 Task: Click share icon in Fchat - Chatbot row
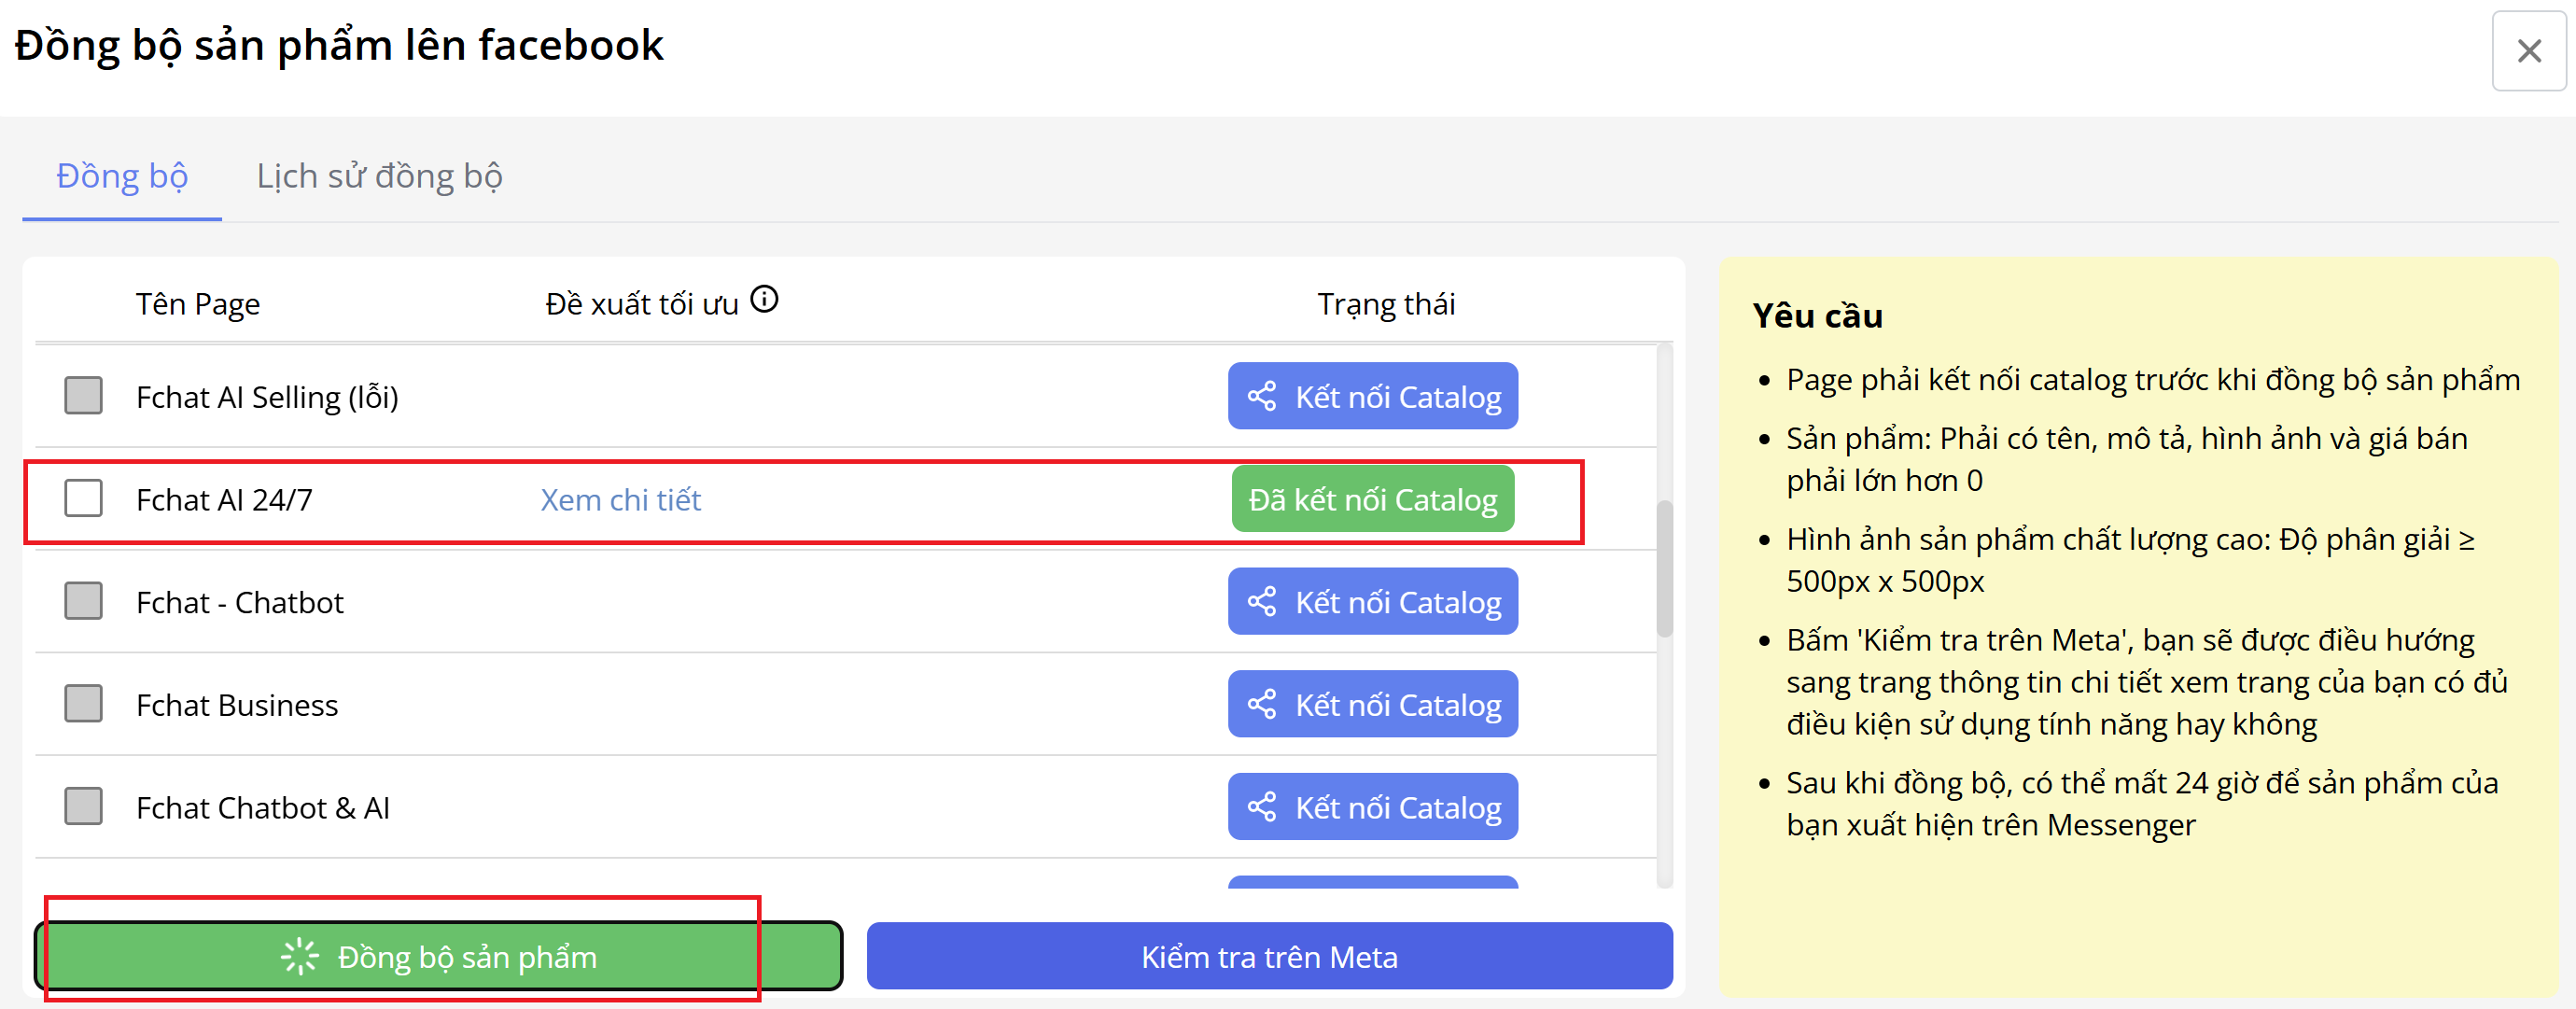[x=1262, y=602]
